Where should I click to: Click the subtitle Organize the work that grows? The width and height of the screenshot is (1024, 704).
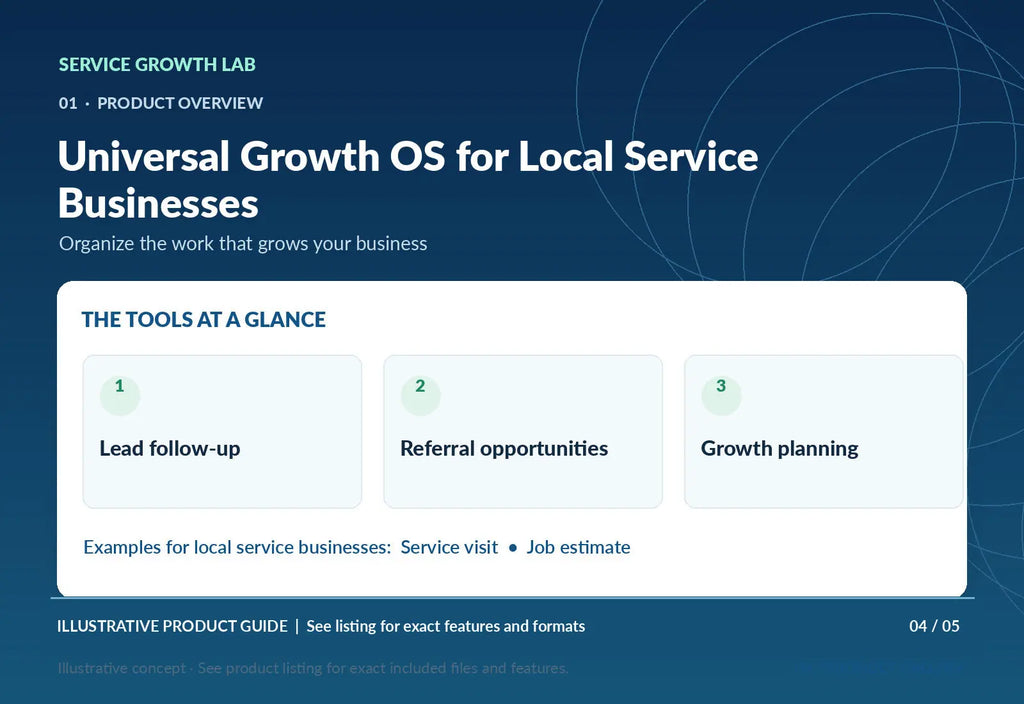click(x=243, y=244)
